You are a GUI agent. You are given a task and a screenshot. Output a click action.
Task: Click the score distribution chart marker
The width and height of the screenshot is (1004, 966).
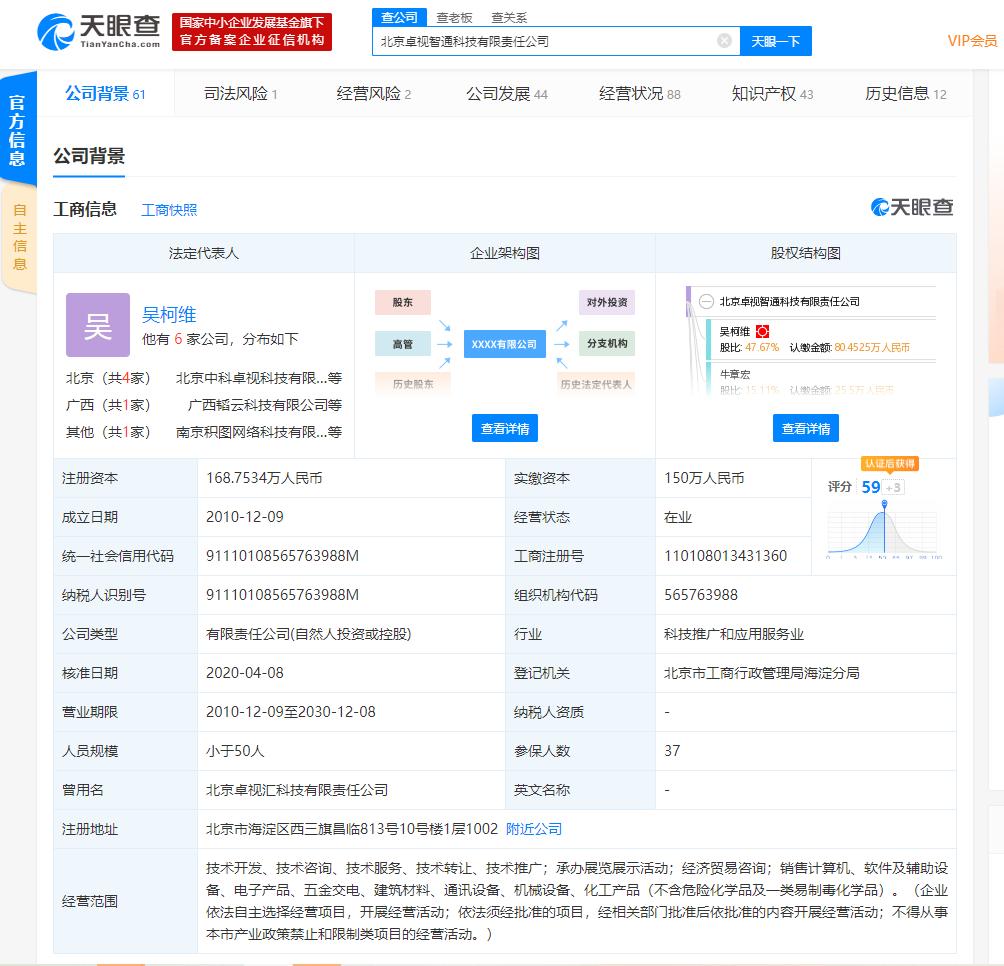pyautogui.click(x=883, y=505)
